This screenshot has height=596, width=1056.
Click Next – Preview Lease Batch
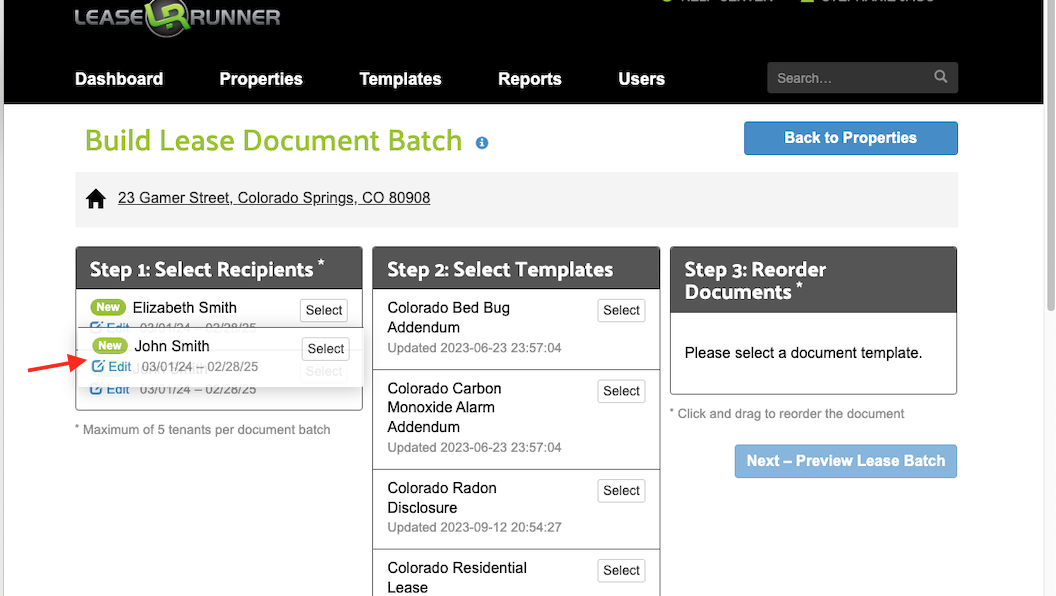pyautogui.click(x=845, y=461)
